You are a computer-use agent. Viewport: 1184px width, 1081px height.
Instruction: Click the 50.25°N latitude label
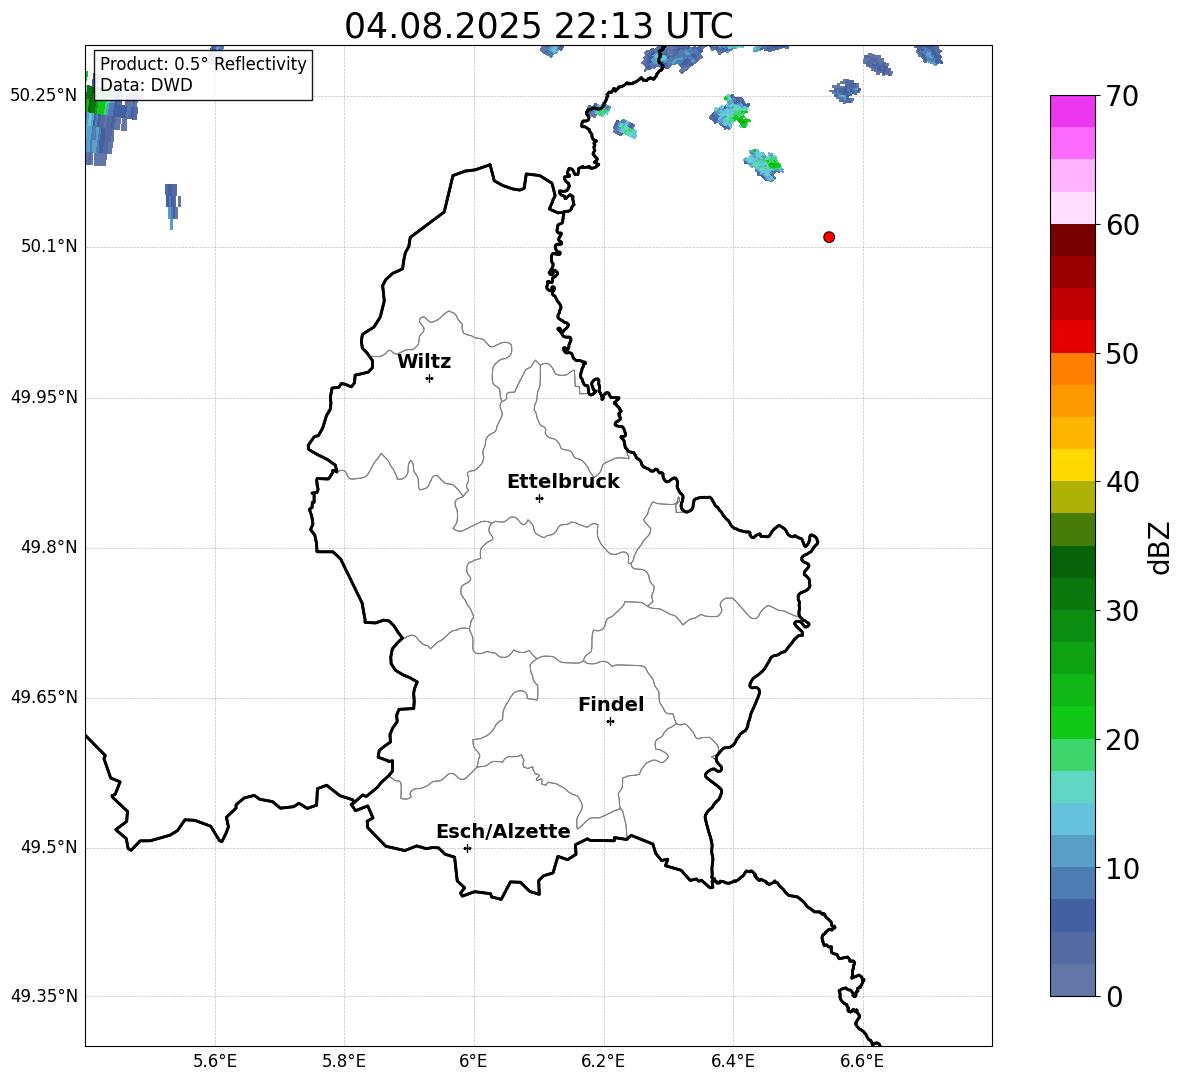(44, 96)
